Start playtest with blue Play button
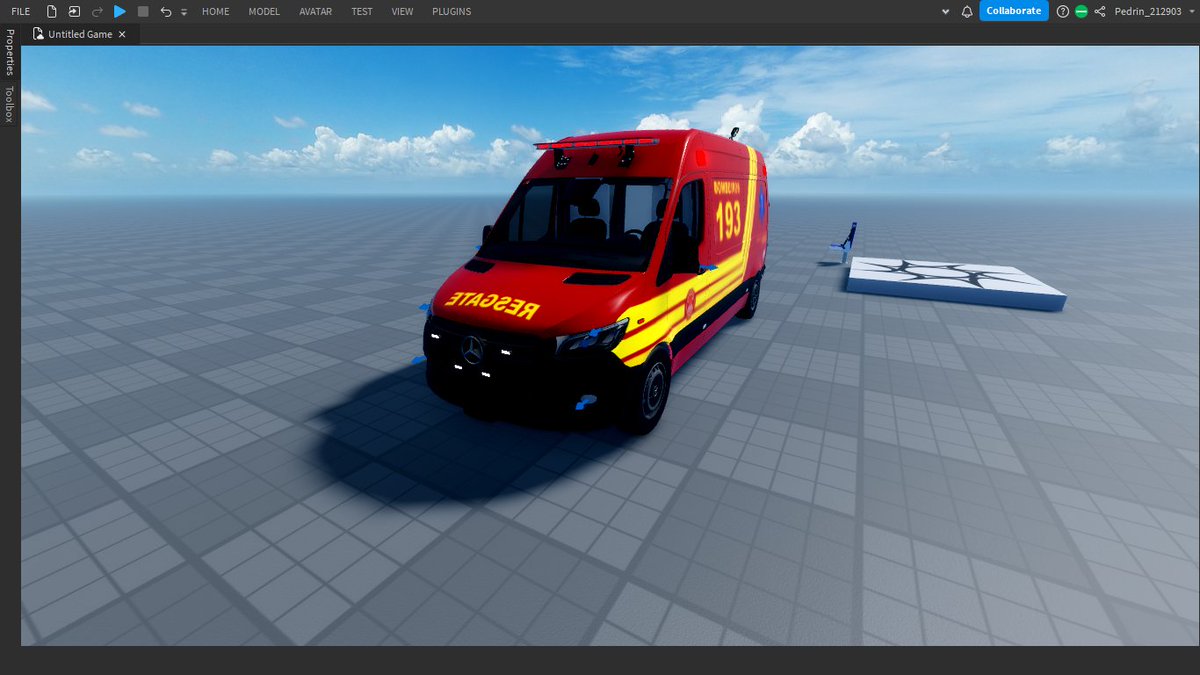Image resolution: width=1200 pixels, height=675 pixels. click(120, 12)
